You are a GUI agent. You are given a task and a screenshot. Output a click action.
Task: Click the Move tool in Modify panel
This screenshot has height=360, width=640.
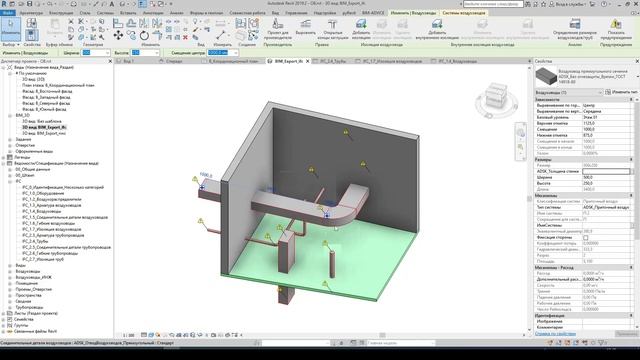coord(118,36)
